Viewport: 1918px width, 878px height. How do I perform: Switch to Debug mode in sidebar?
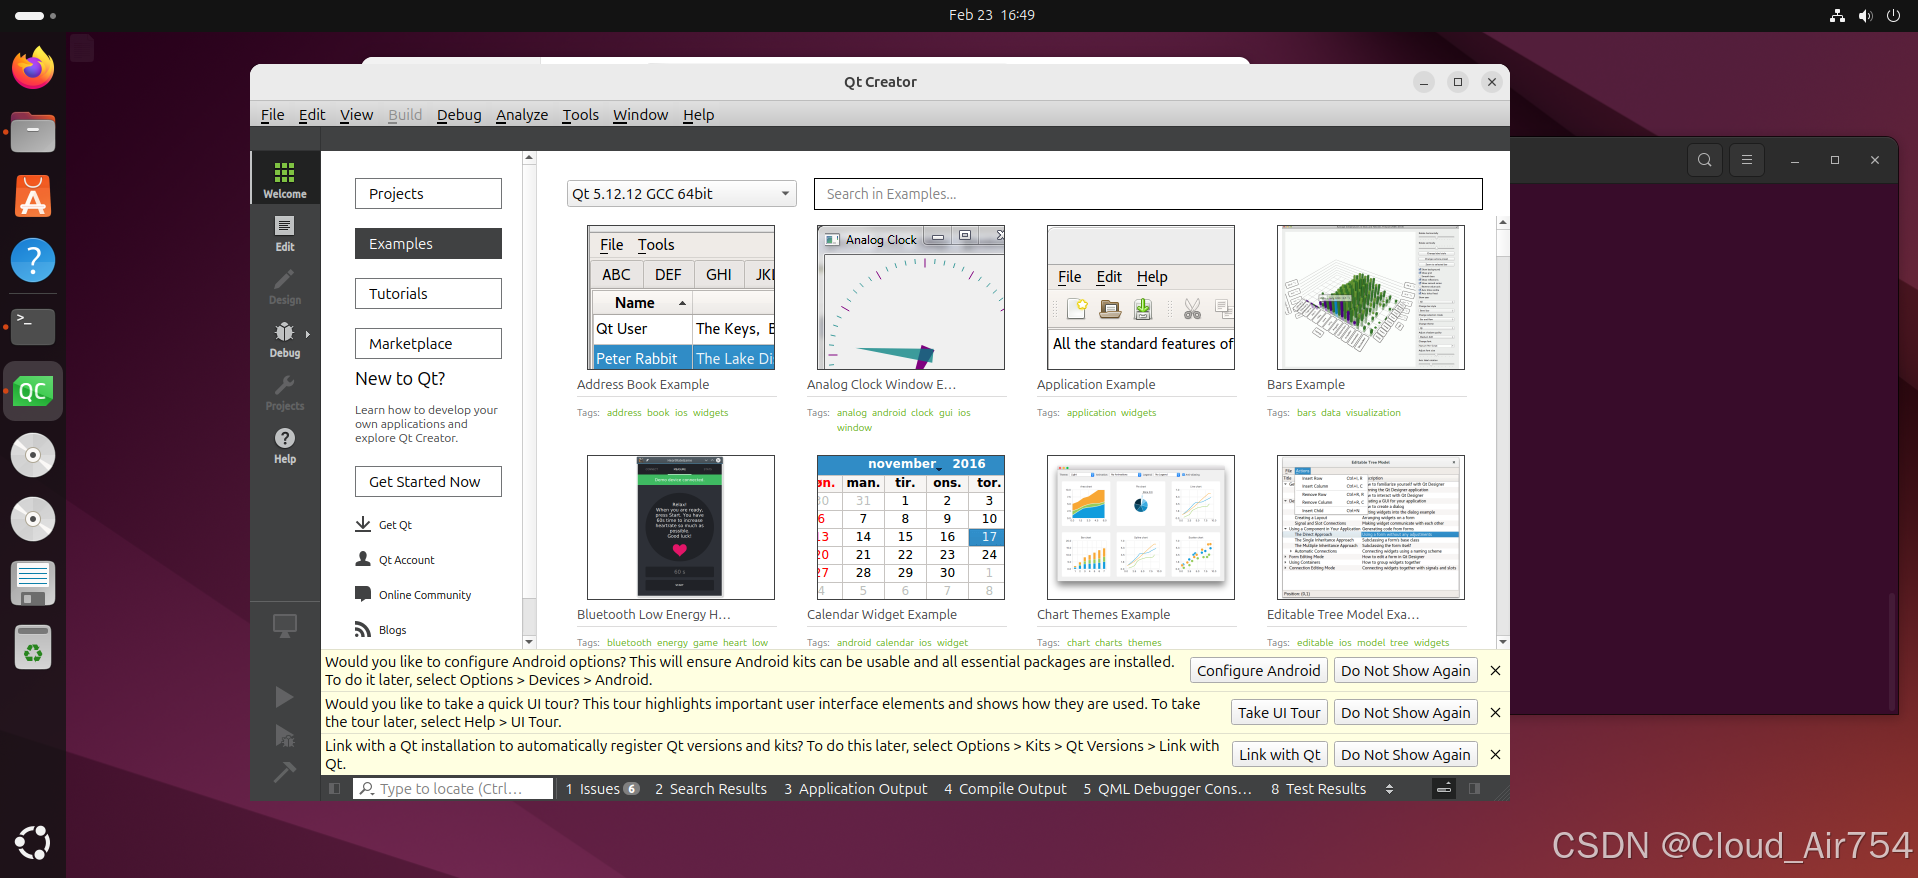(285, 339)
